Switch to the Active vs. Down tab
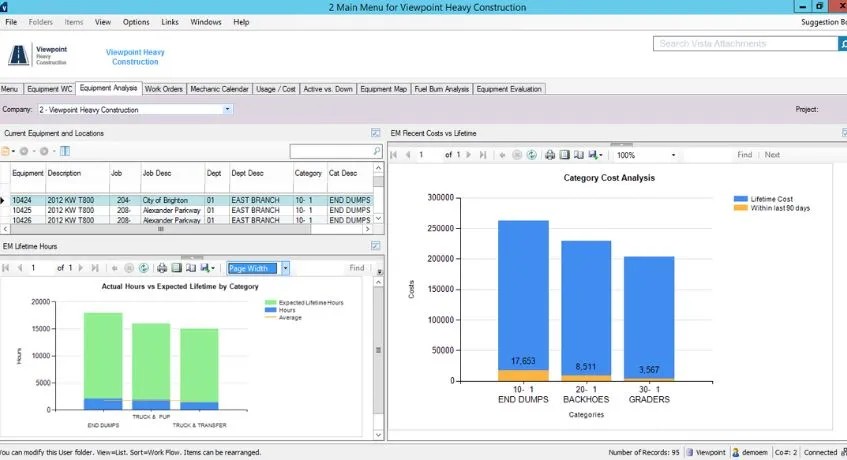847x460 pixels. pos(328,89)
